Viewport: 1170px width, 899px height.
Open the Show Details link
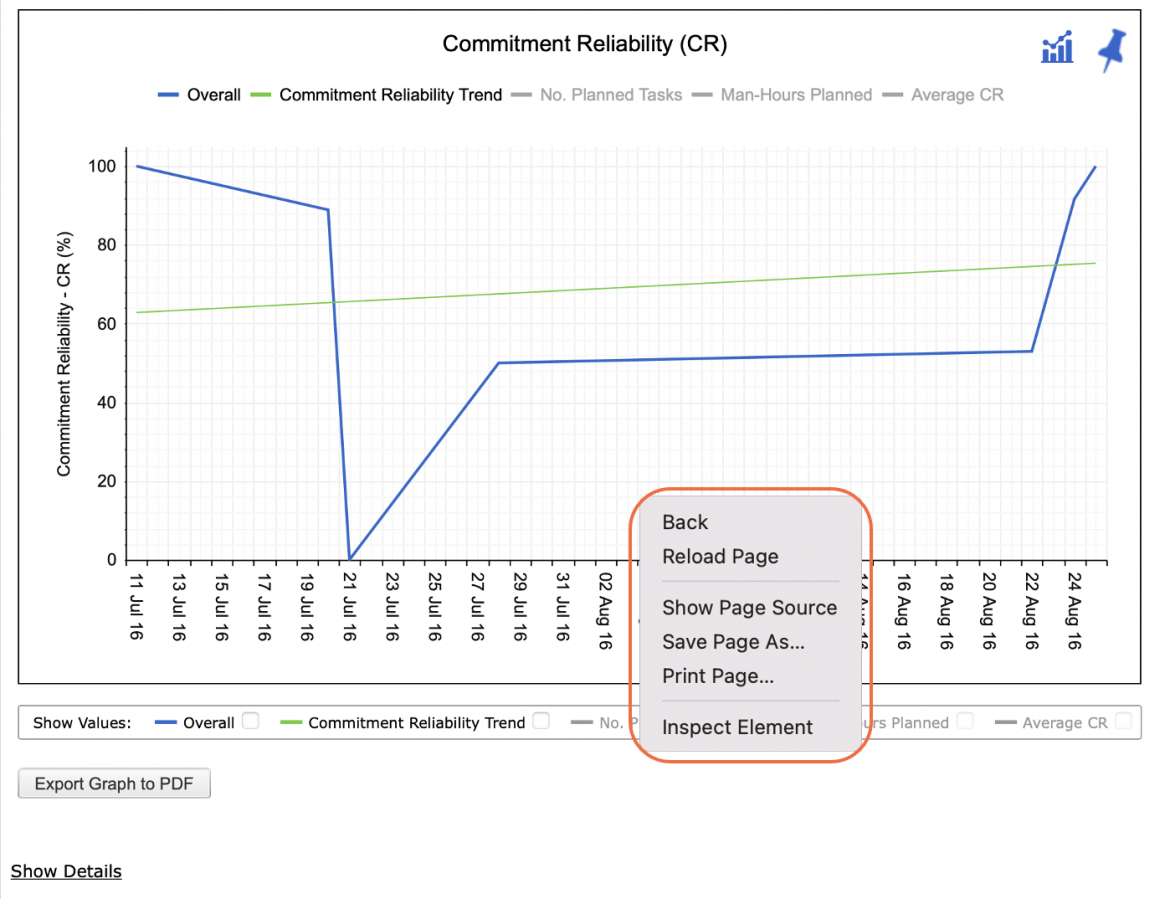(x=66, y=871)
